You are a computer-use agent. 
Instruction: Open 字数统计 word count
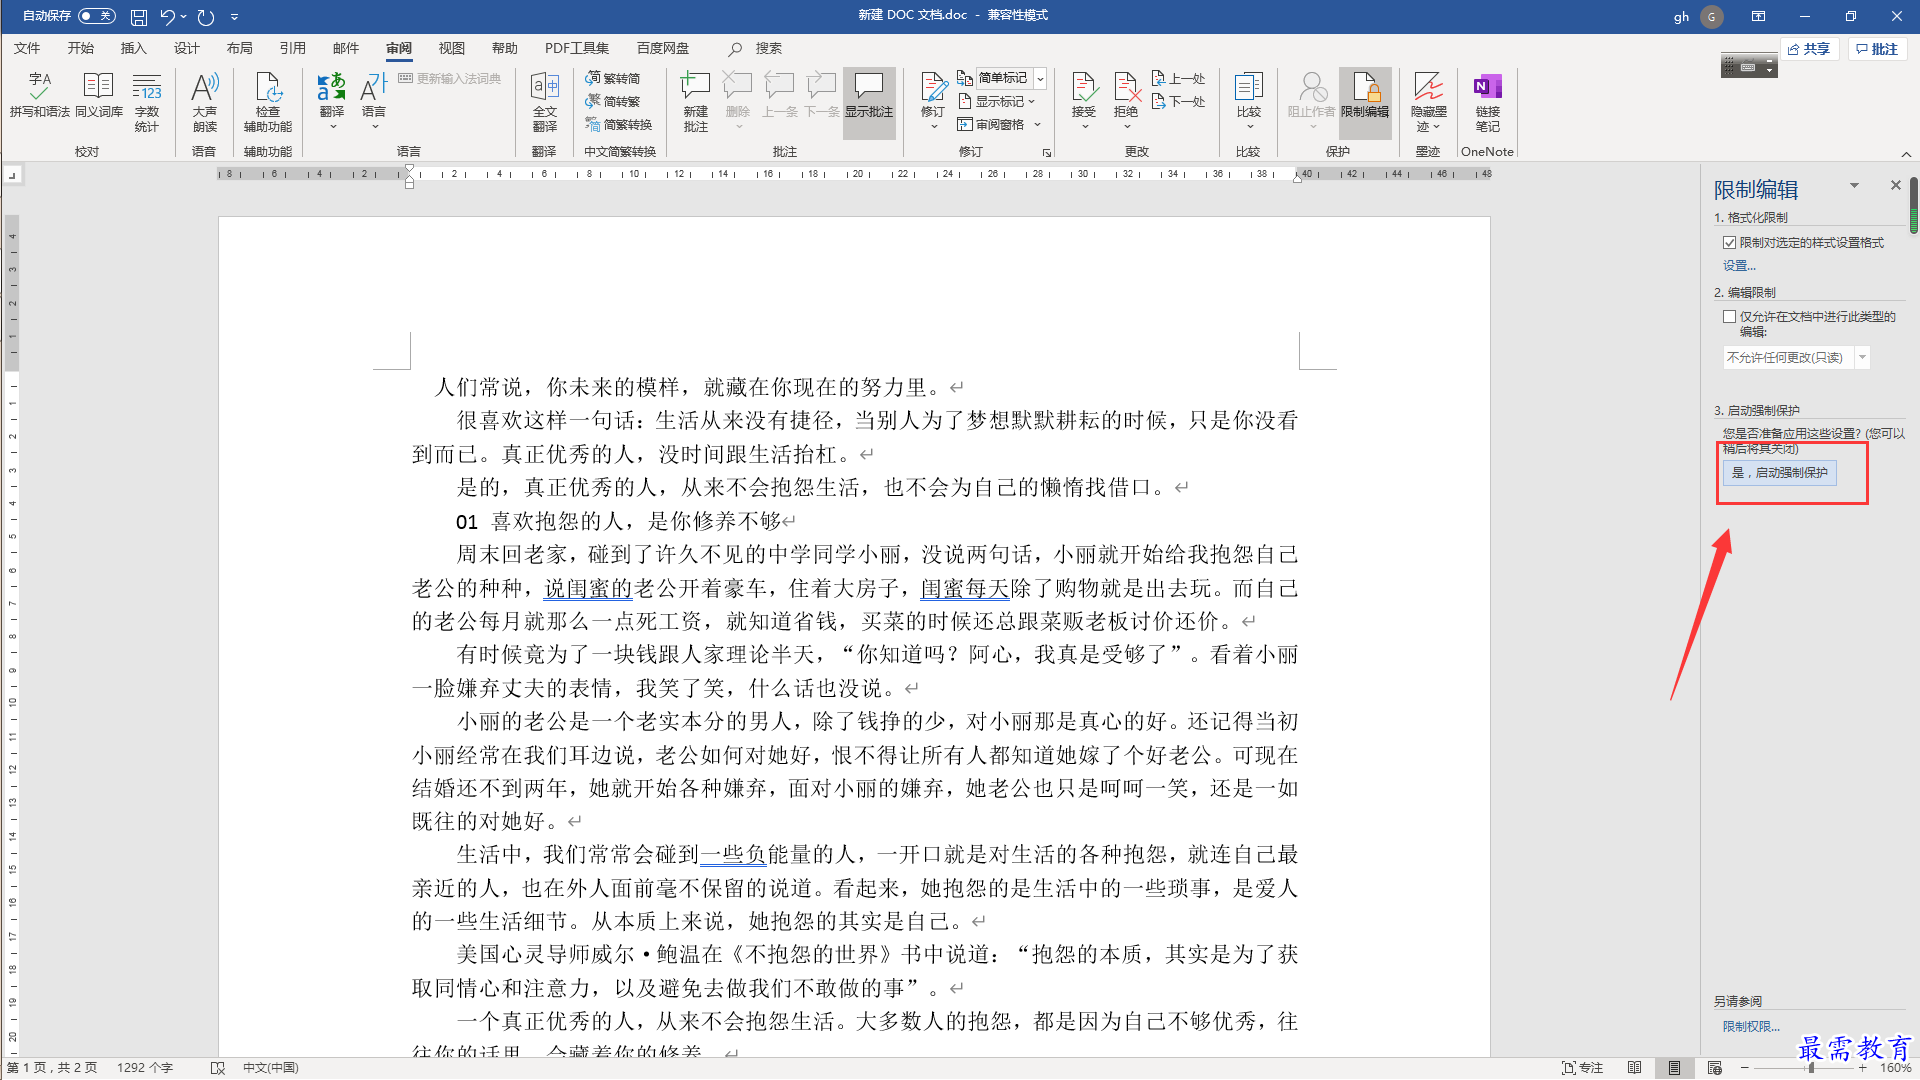147,102
